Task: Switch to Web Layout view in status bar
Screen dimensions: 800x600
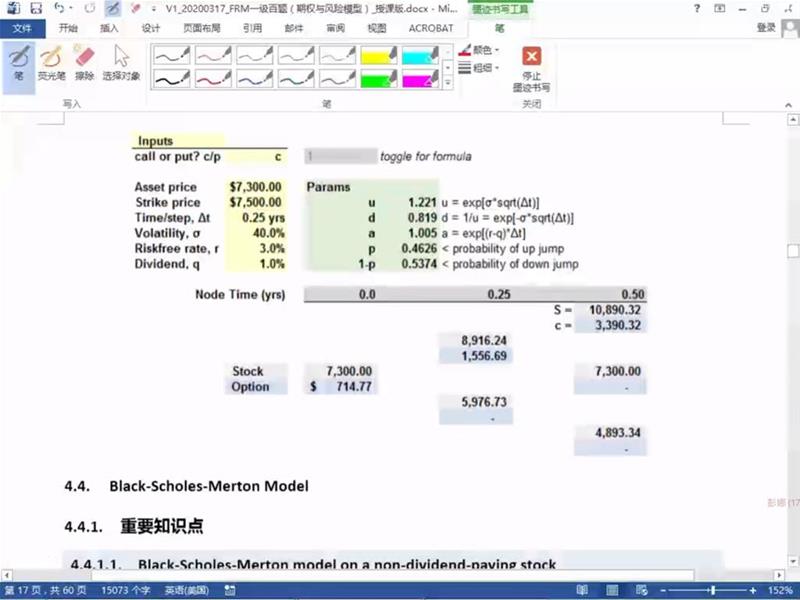Action: tap(640, 591)
